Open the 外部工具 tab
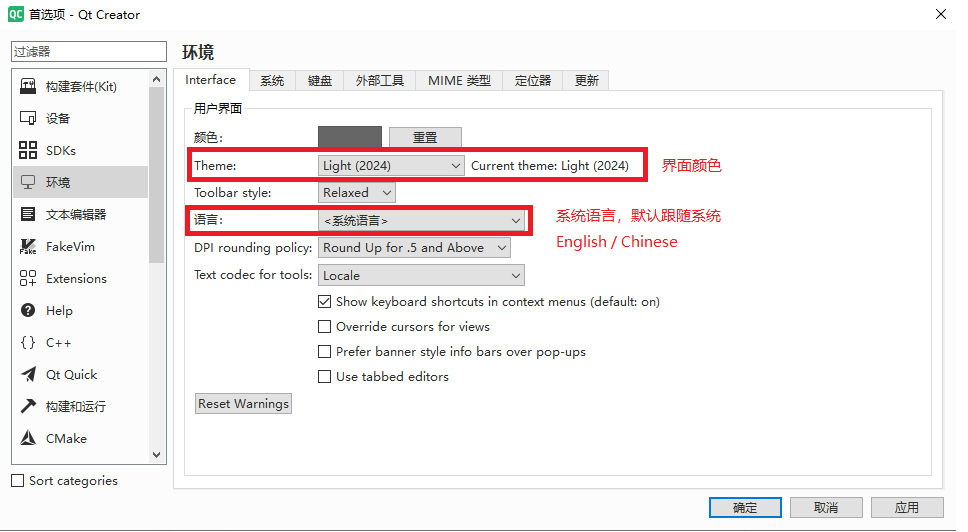968x532 pixels. [x=380, y=81]
